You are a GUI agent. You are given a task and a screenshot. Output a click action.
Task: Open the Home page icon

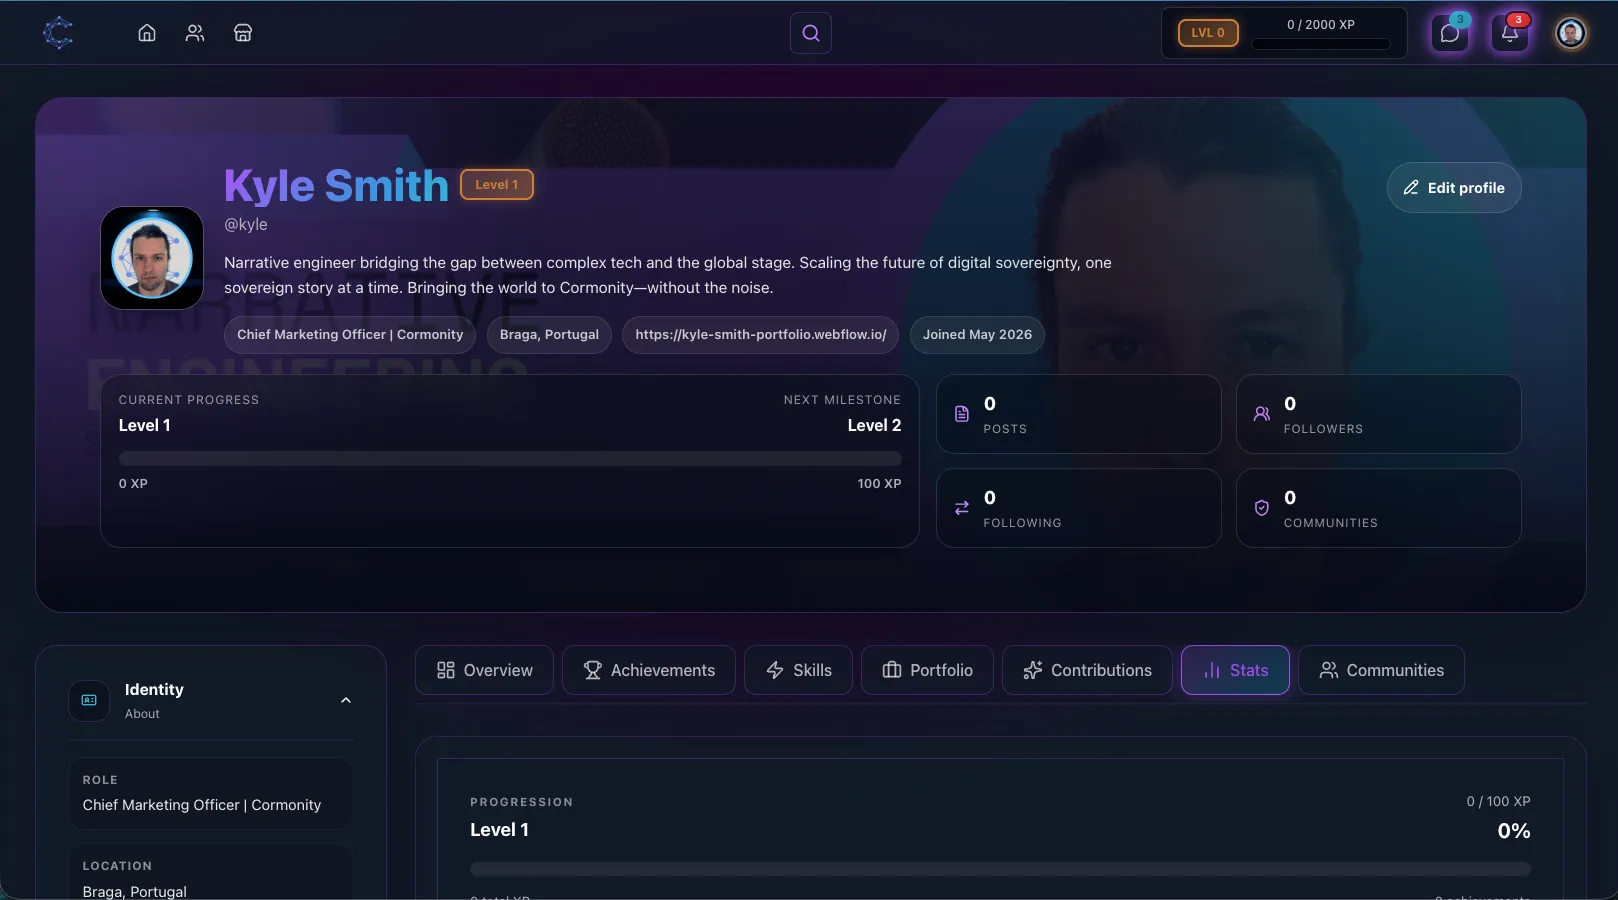pyautogui.click(x=147, y=33)
